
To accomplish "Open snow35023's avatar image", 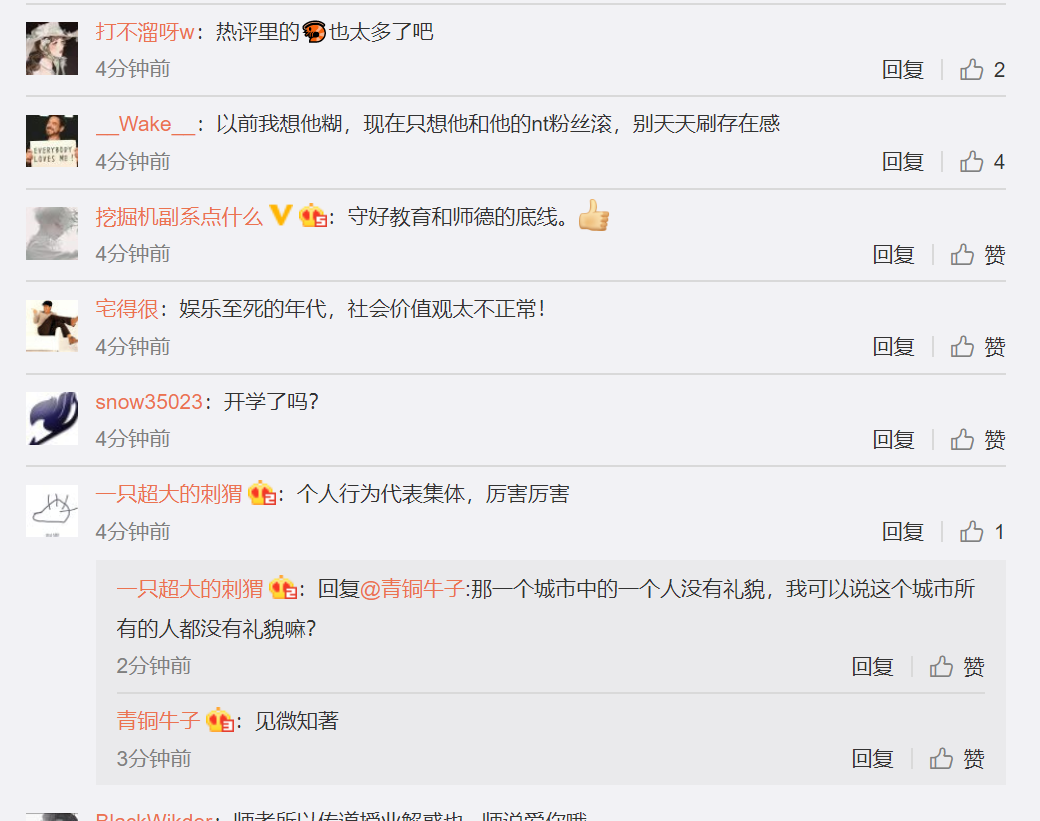I will [52, 418].
